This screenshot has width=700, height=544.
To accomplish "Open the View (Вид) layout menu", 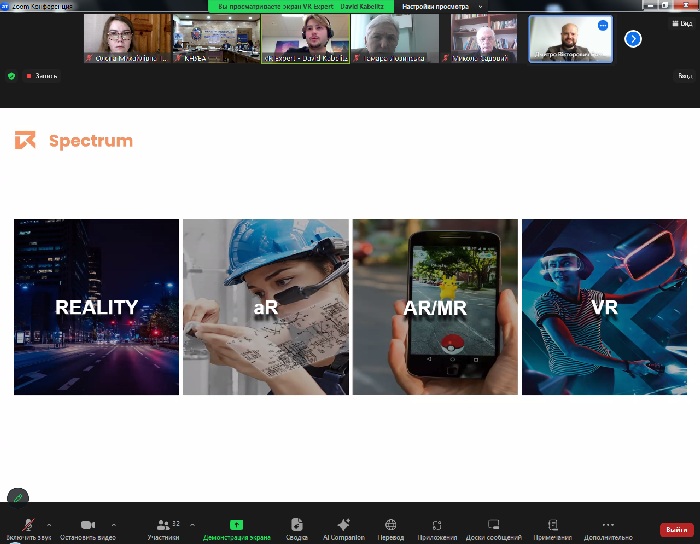I will coord(684,23).
